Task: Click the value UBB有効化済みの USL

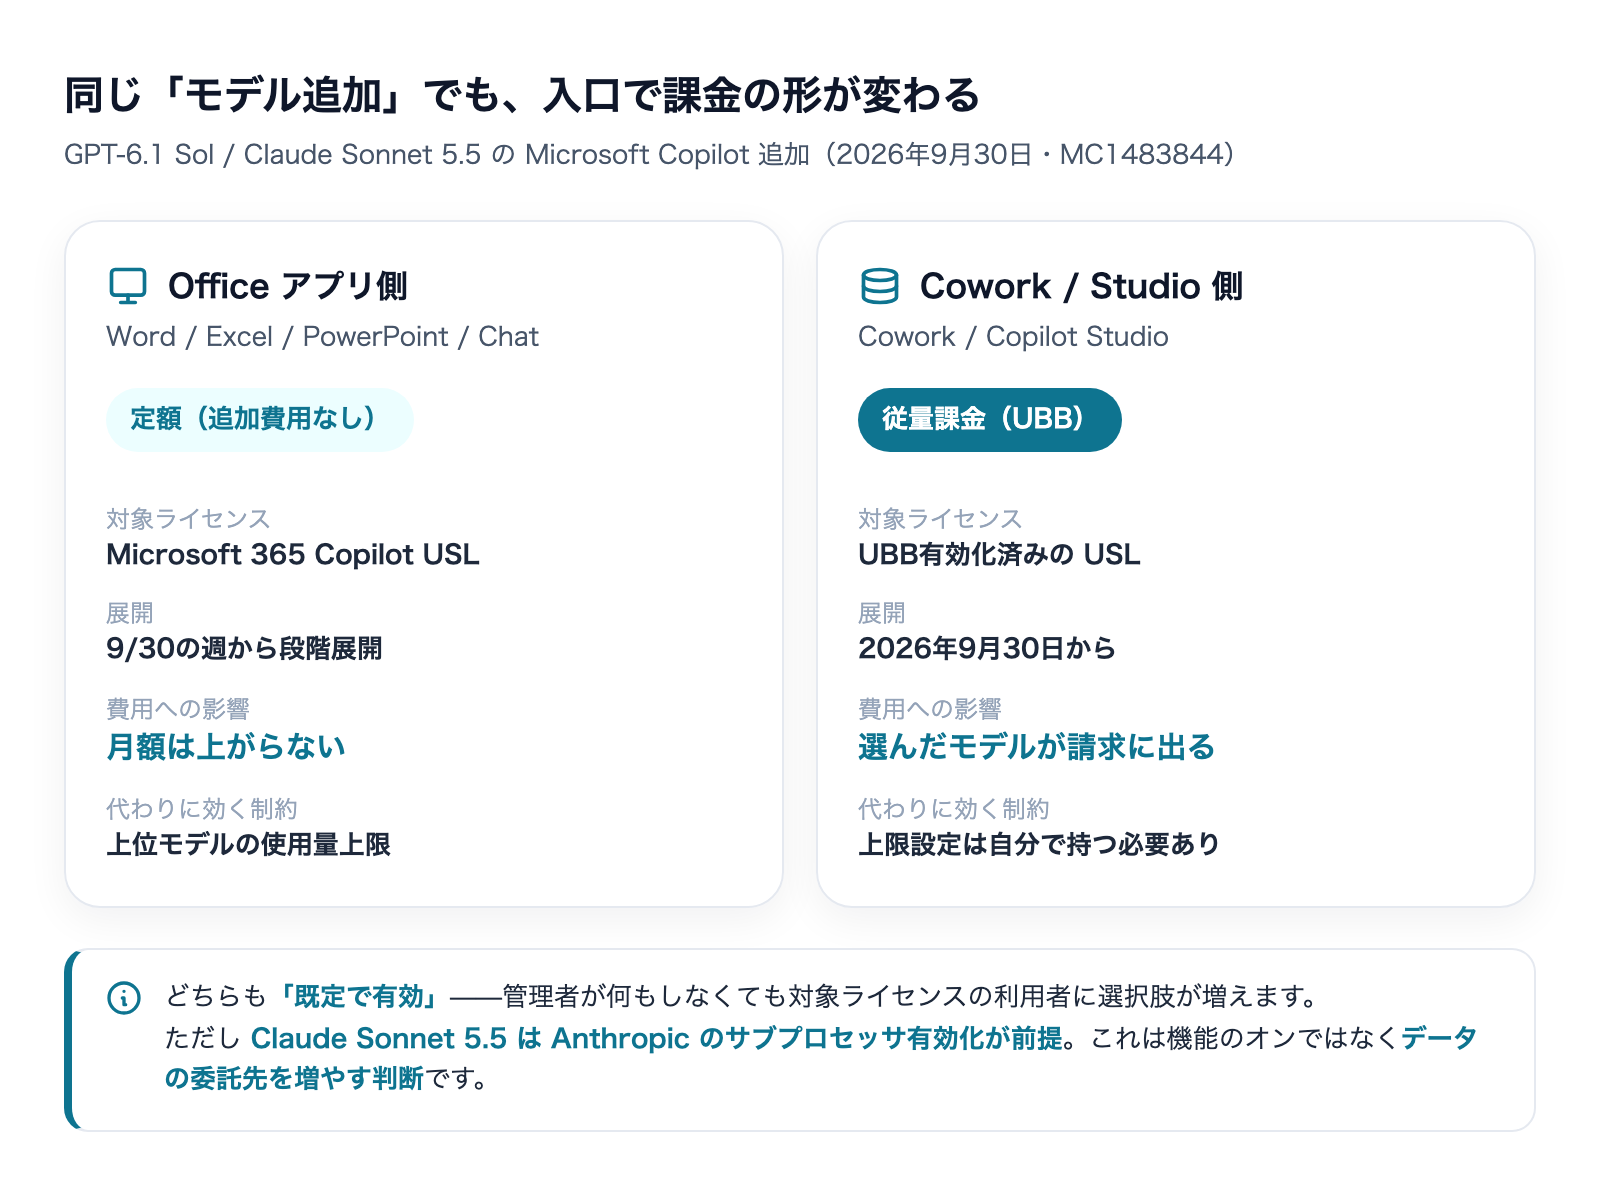Action: pos(999,554)
